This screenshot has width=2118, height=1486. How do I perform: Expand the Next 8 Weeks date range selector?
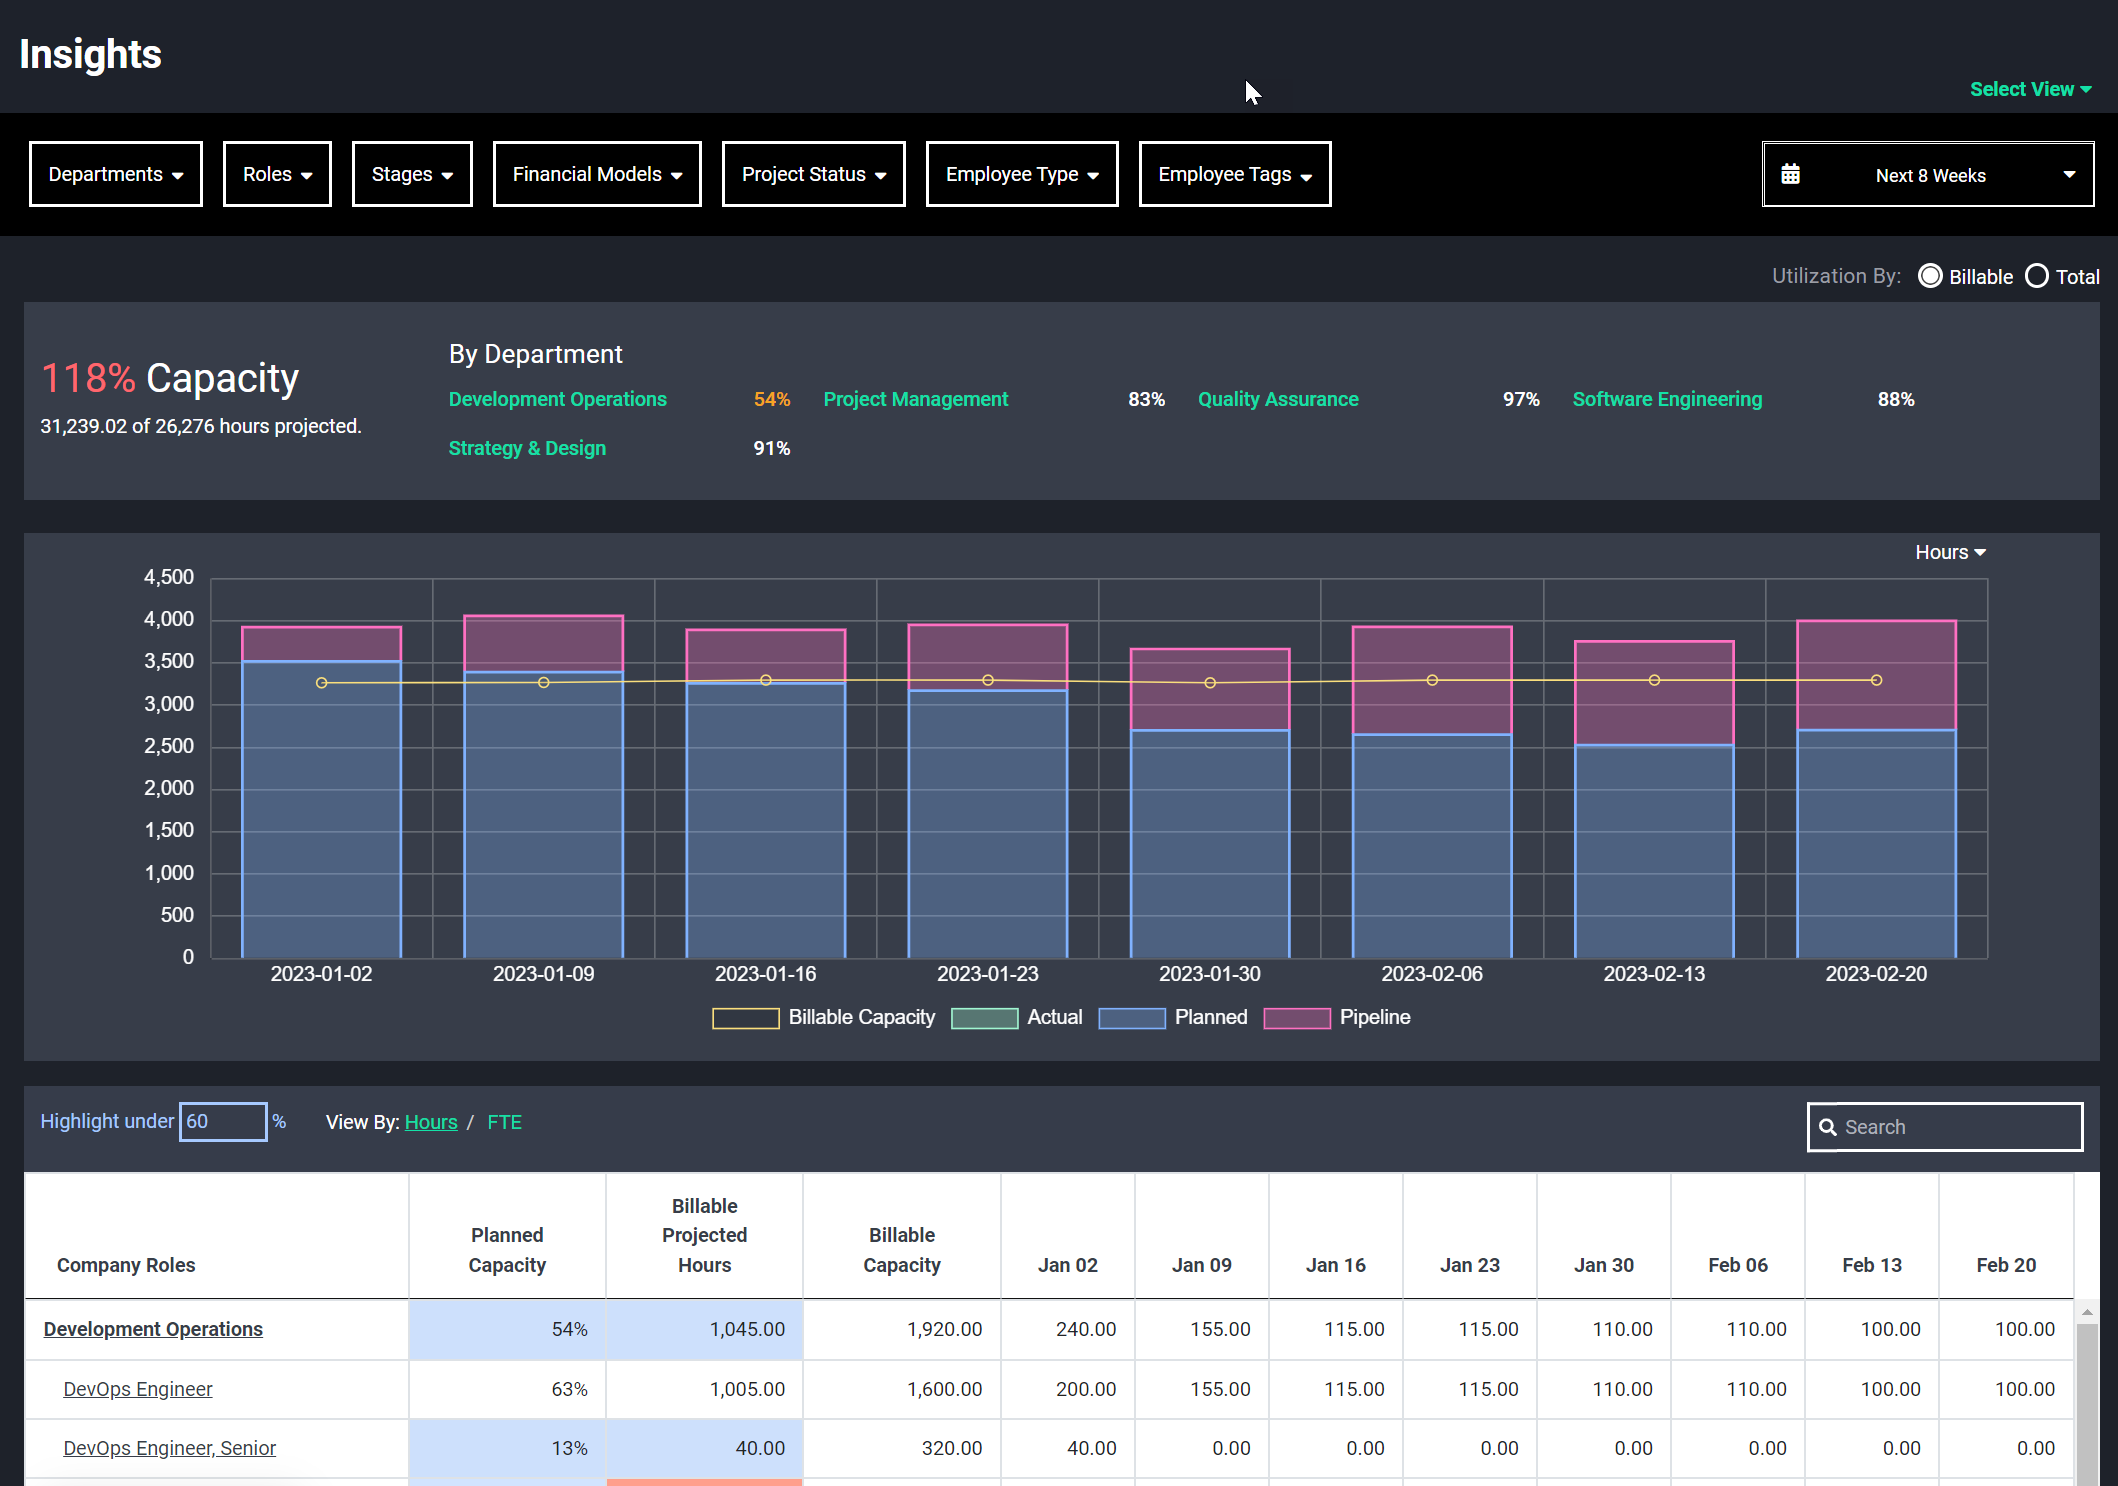[x=2068, y=173]
